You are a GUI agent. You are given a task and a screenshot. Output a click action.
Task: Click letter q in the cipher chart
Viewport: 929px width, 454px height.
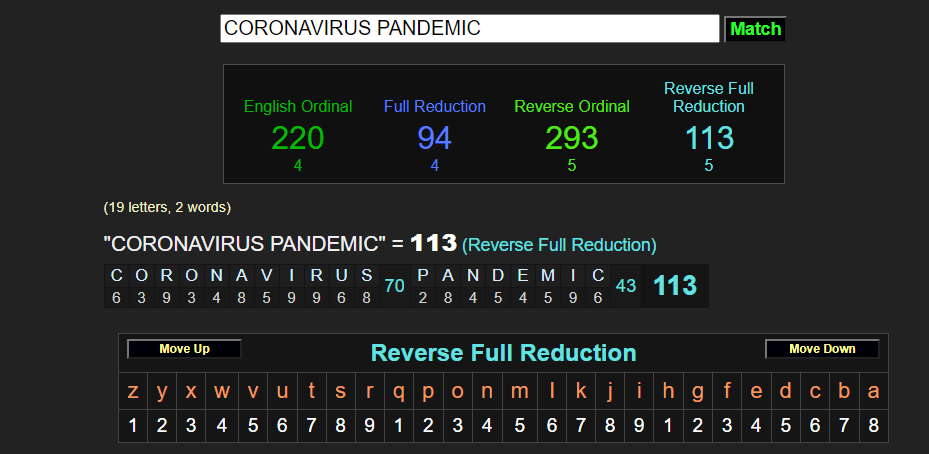click(x=399, y=392)
